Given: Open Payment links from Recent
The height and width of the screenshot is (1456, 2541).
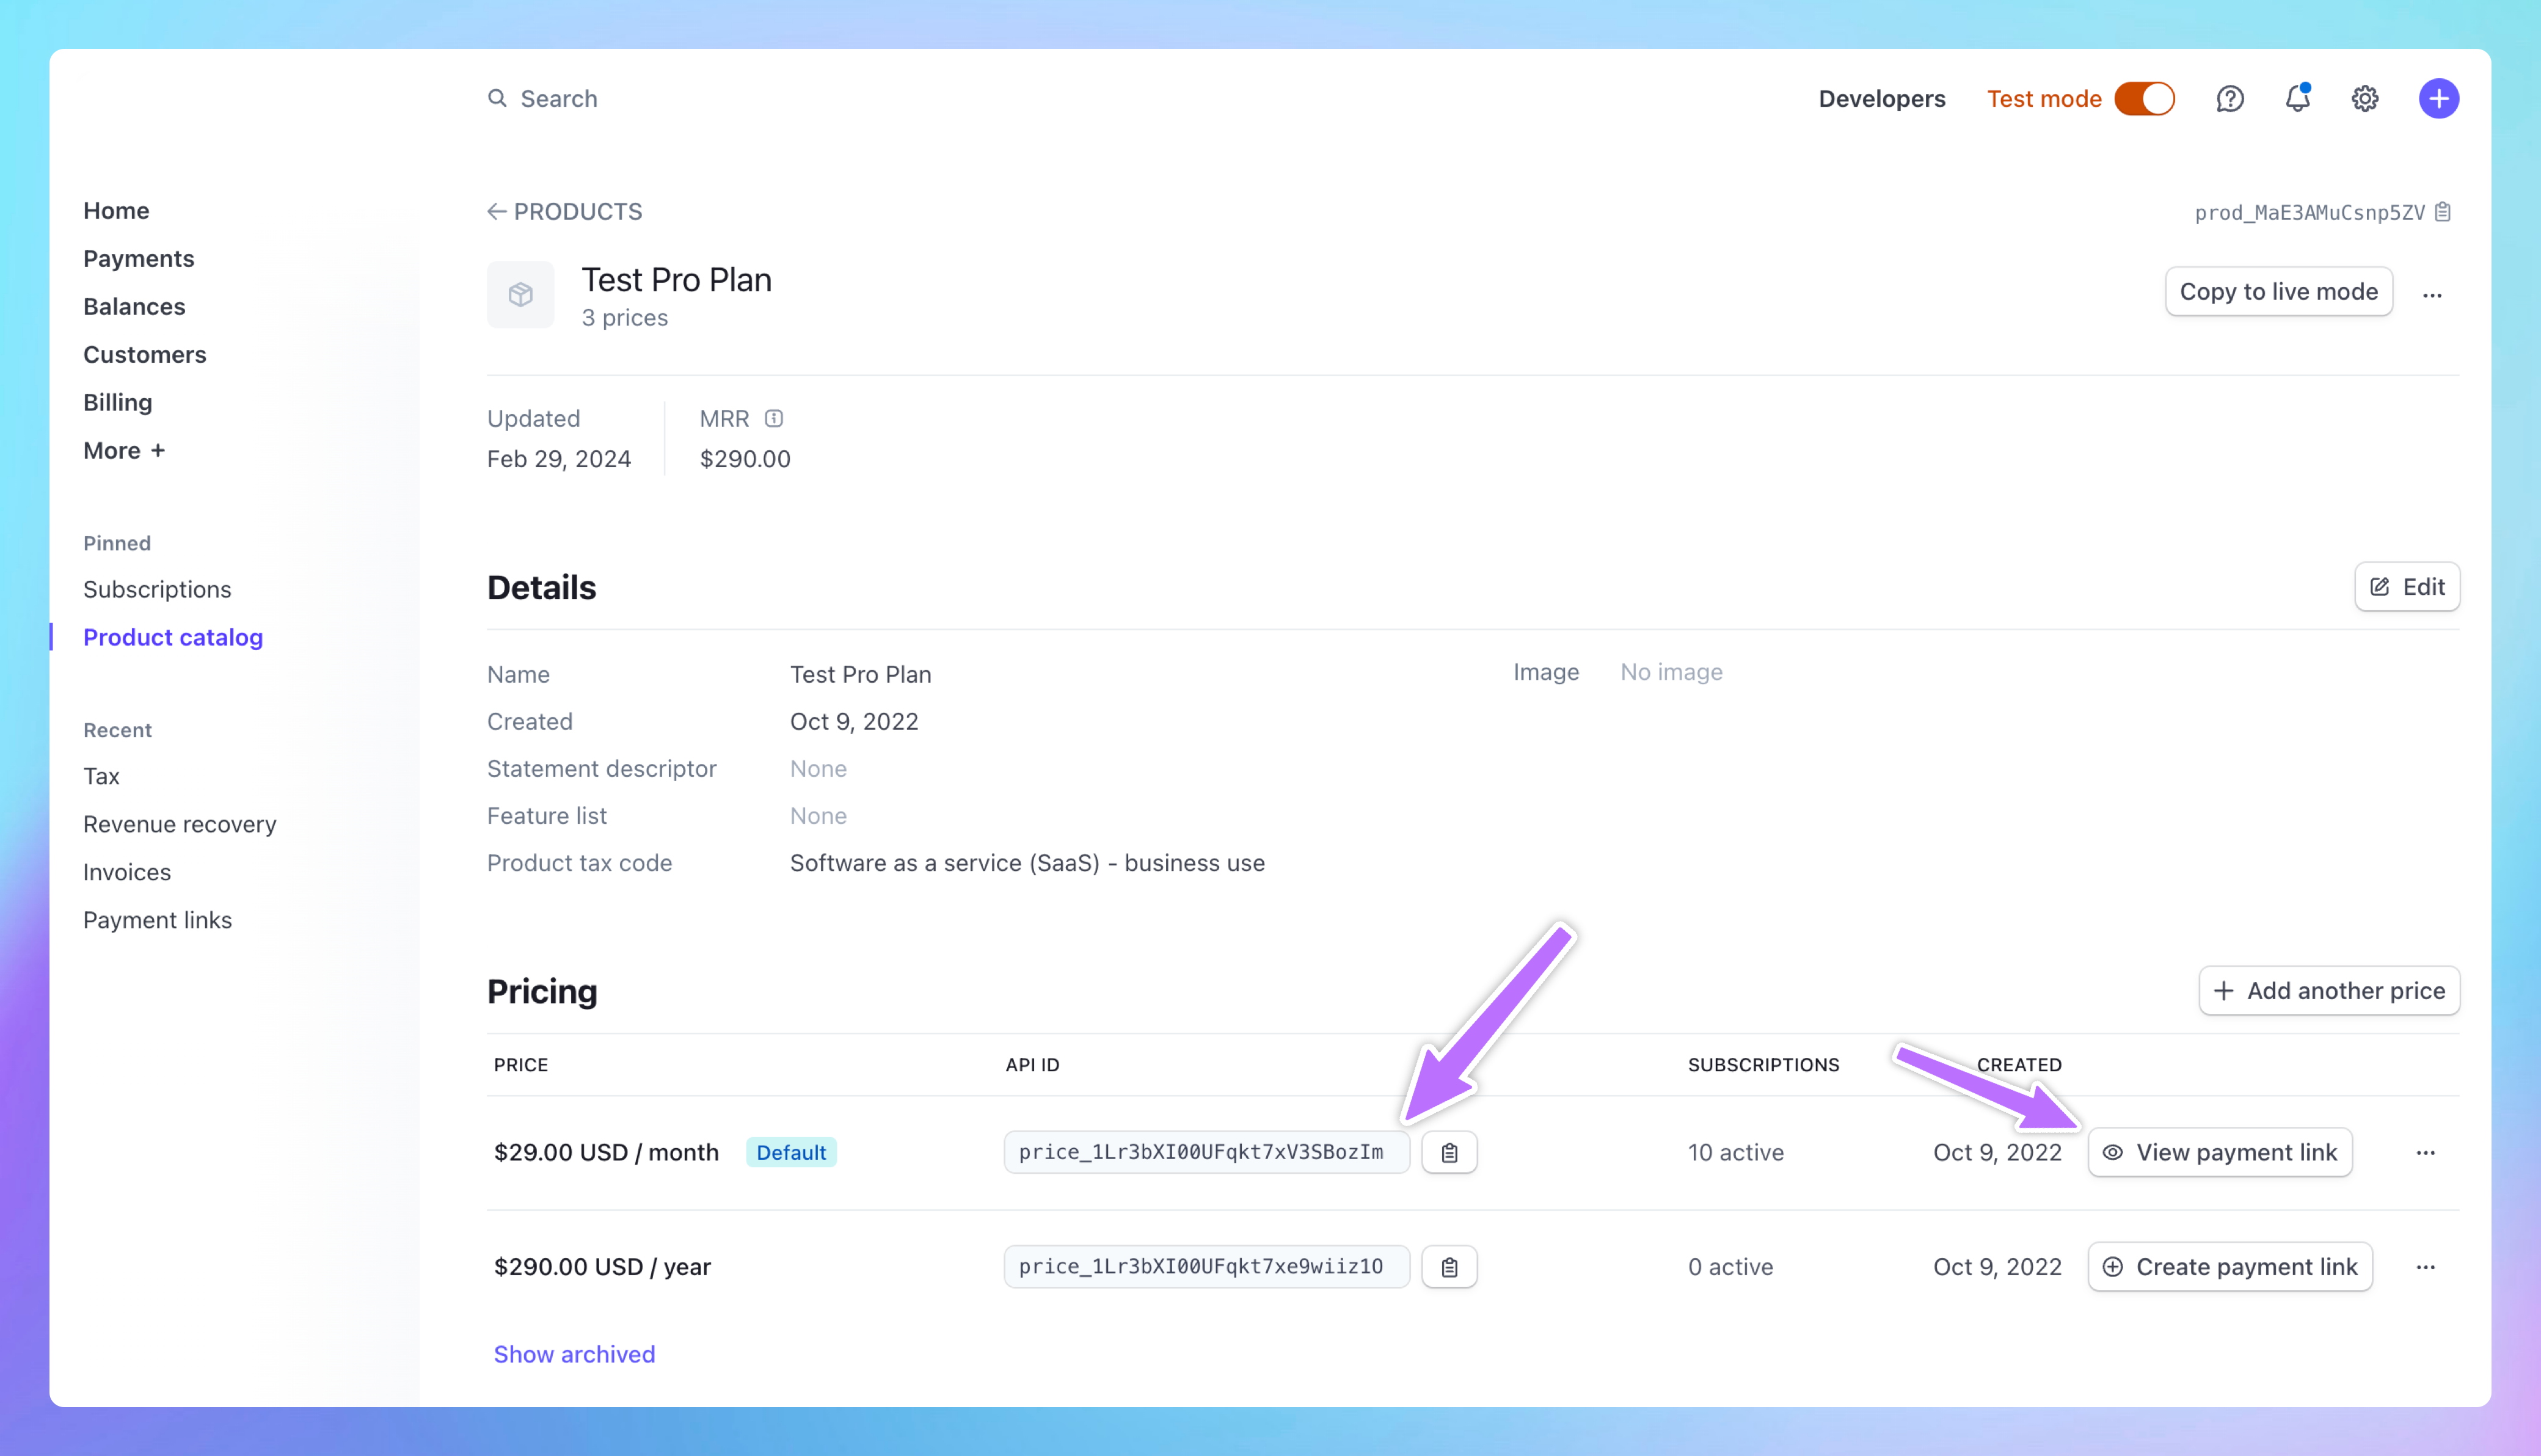Looking at the screenshot, I should click(157, 920).
